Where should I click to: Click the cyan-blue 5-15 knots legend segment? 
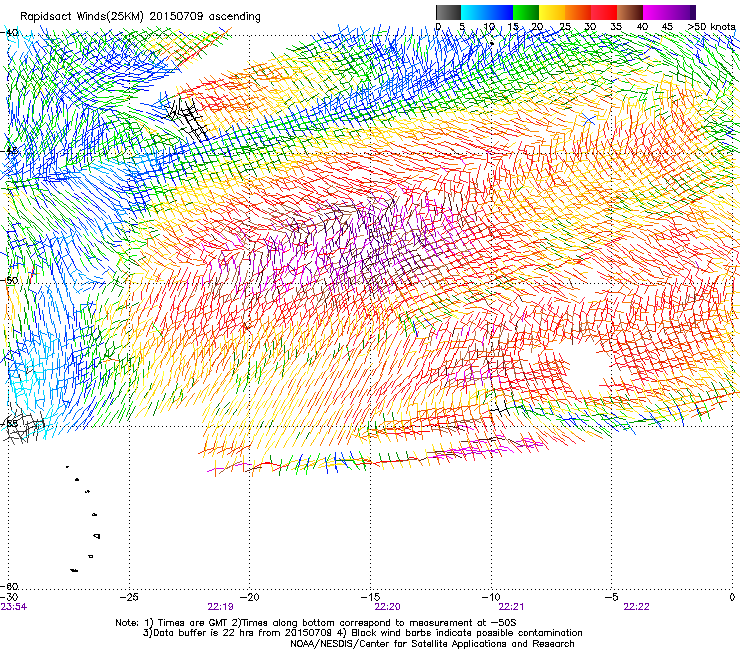click(x=487, y=12)
